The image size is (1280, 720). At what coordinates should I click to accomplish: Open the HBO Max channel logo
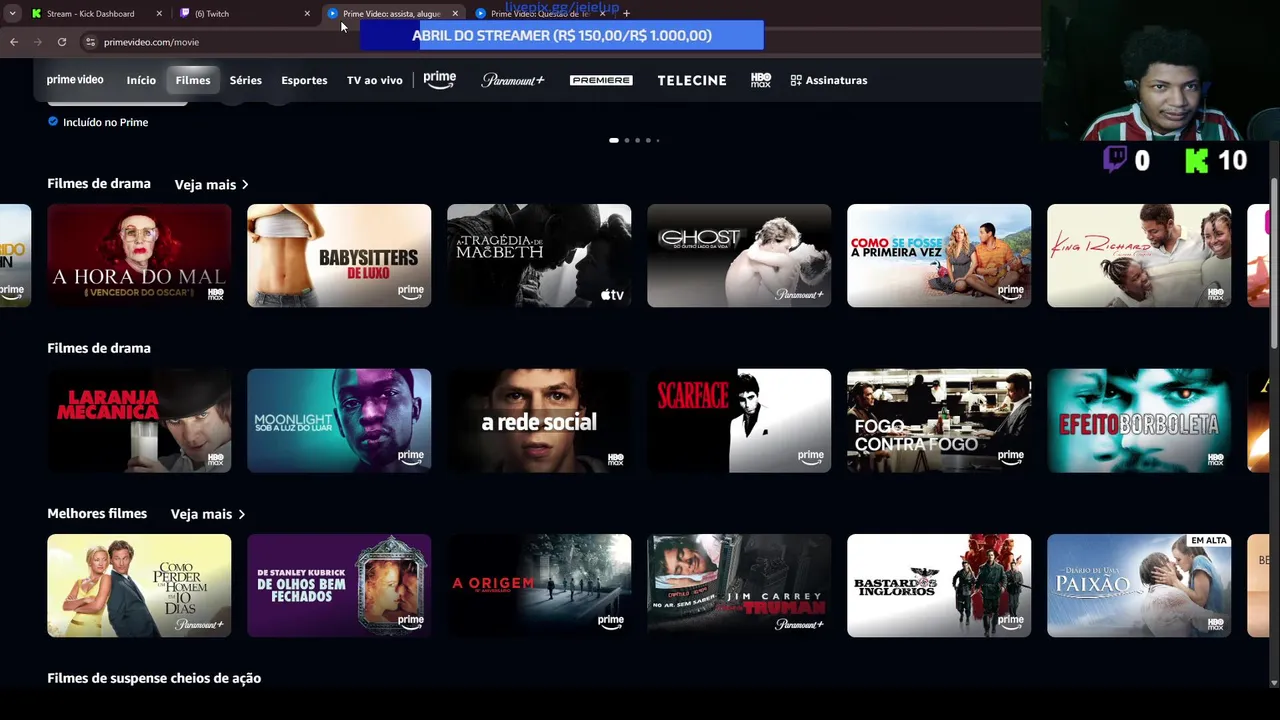coord(761,80)
